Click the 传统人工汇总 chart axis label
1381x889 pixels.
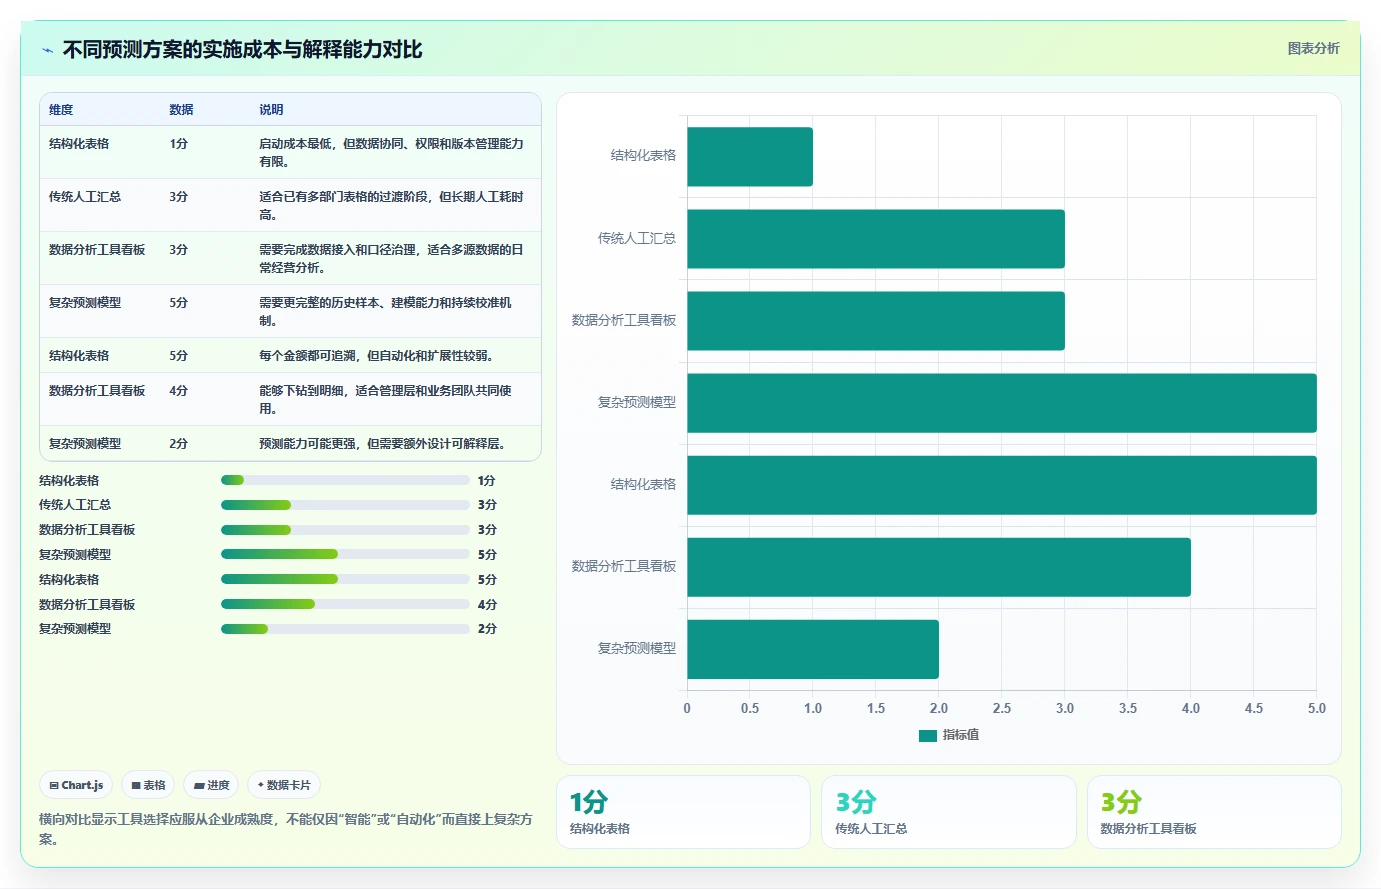pyautogui.click(x=637, y=238)
